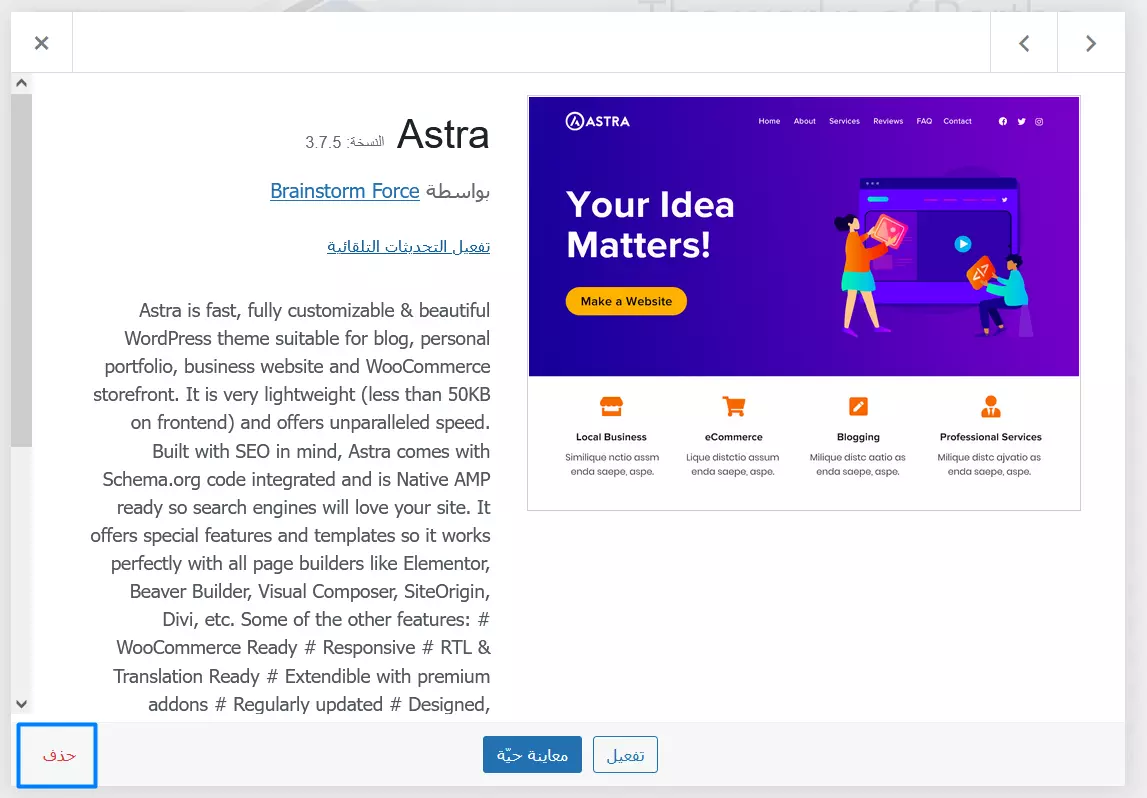Enable automatic updates via تفعيل التحديثات التلقائية

[408, 246]
